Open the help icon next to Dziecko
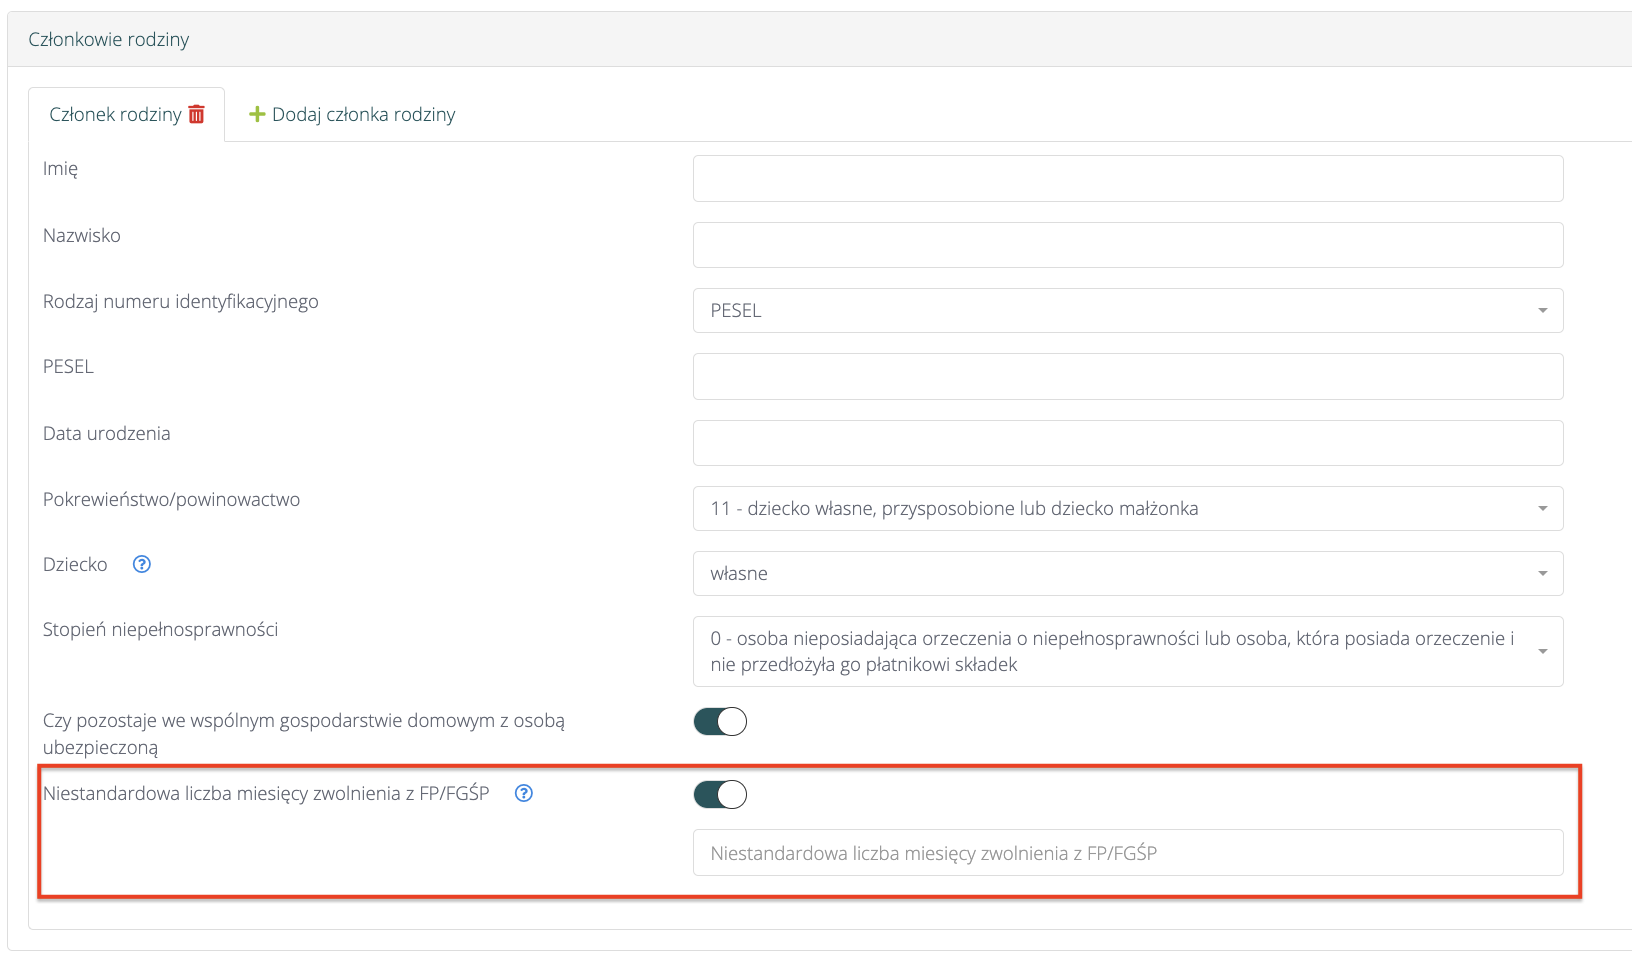 (142, 564)
